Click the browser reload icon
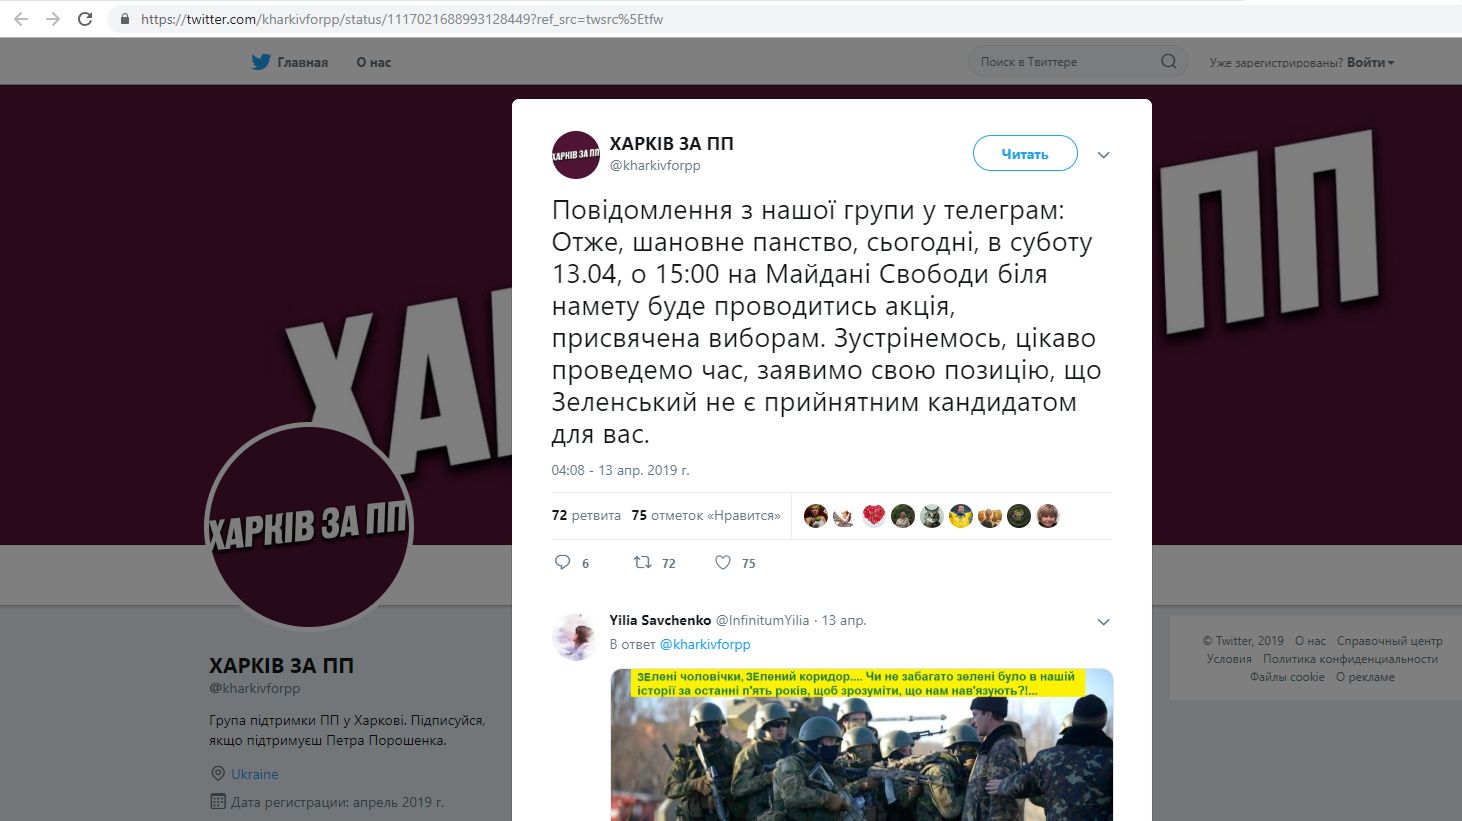 [x=85, y=19]
